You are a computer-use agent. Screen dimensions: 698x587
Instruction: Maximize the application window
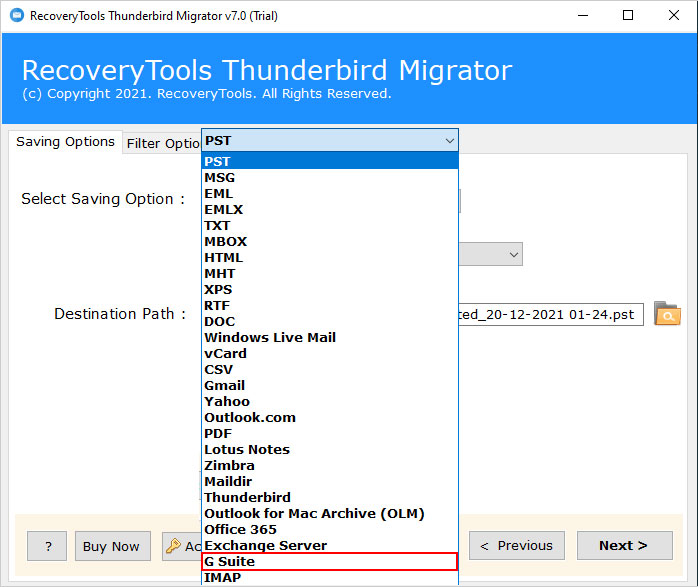(x=628, y=16)
